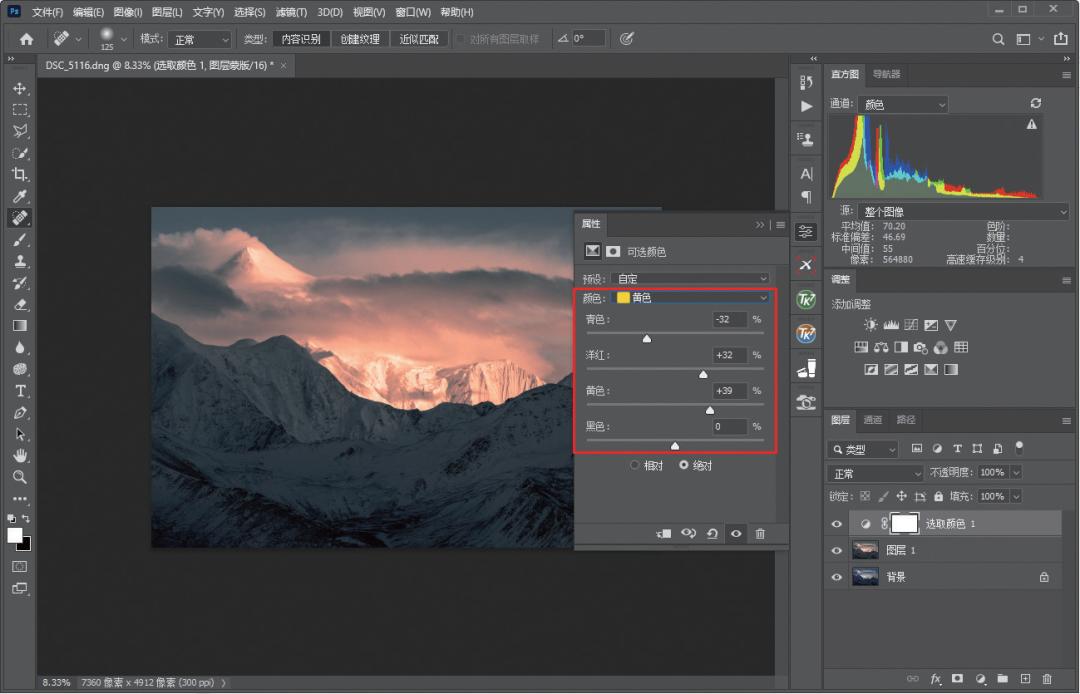Click the 洋红 slider handle

pyautogui.click(x=703, y=374)
